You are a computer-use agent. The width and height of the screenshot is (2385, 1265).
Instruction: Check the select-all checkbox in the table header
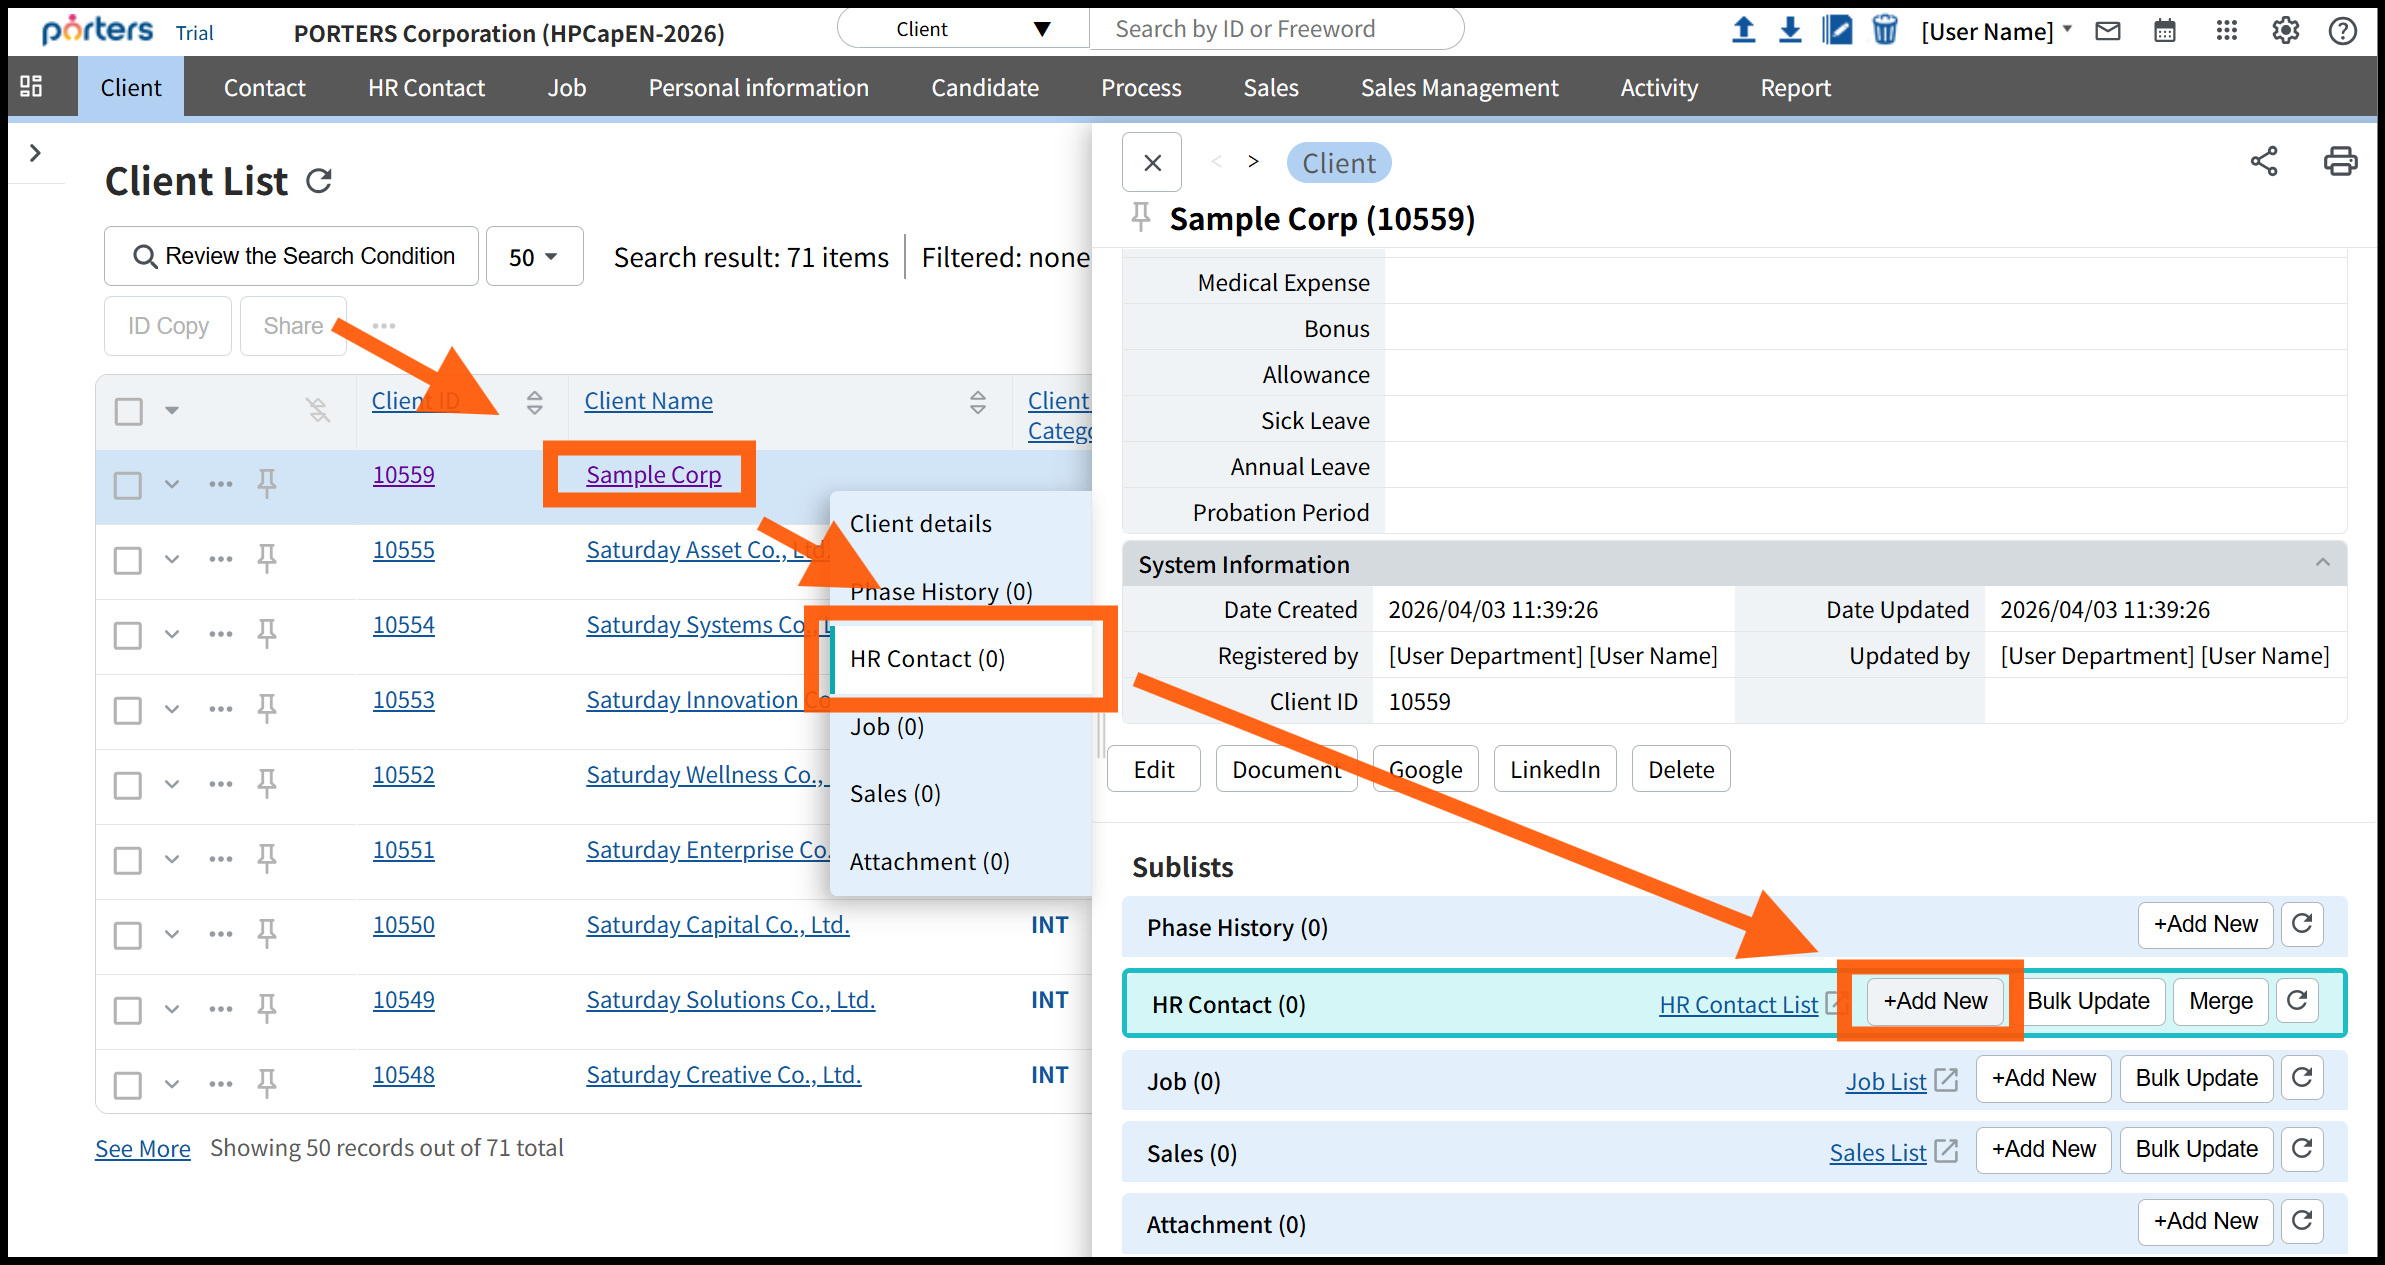tap(129, 411)
